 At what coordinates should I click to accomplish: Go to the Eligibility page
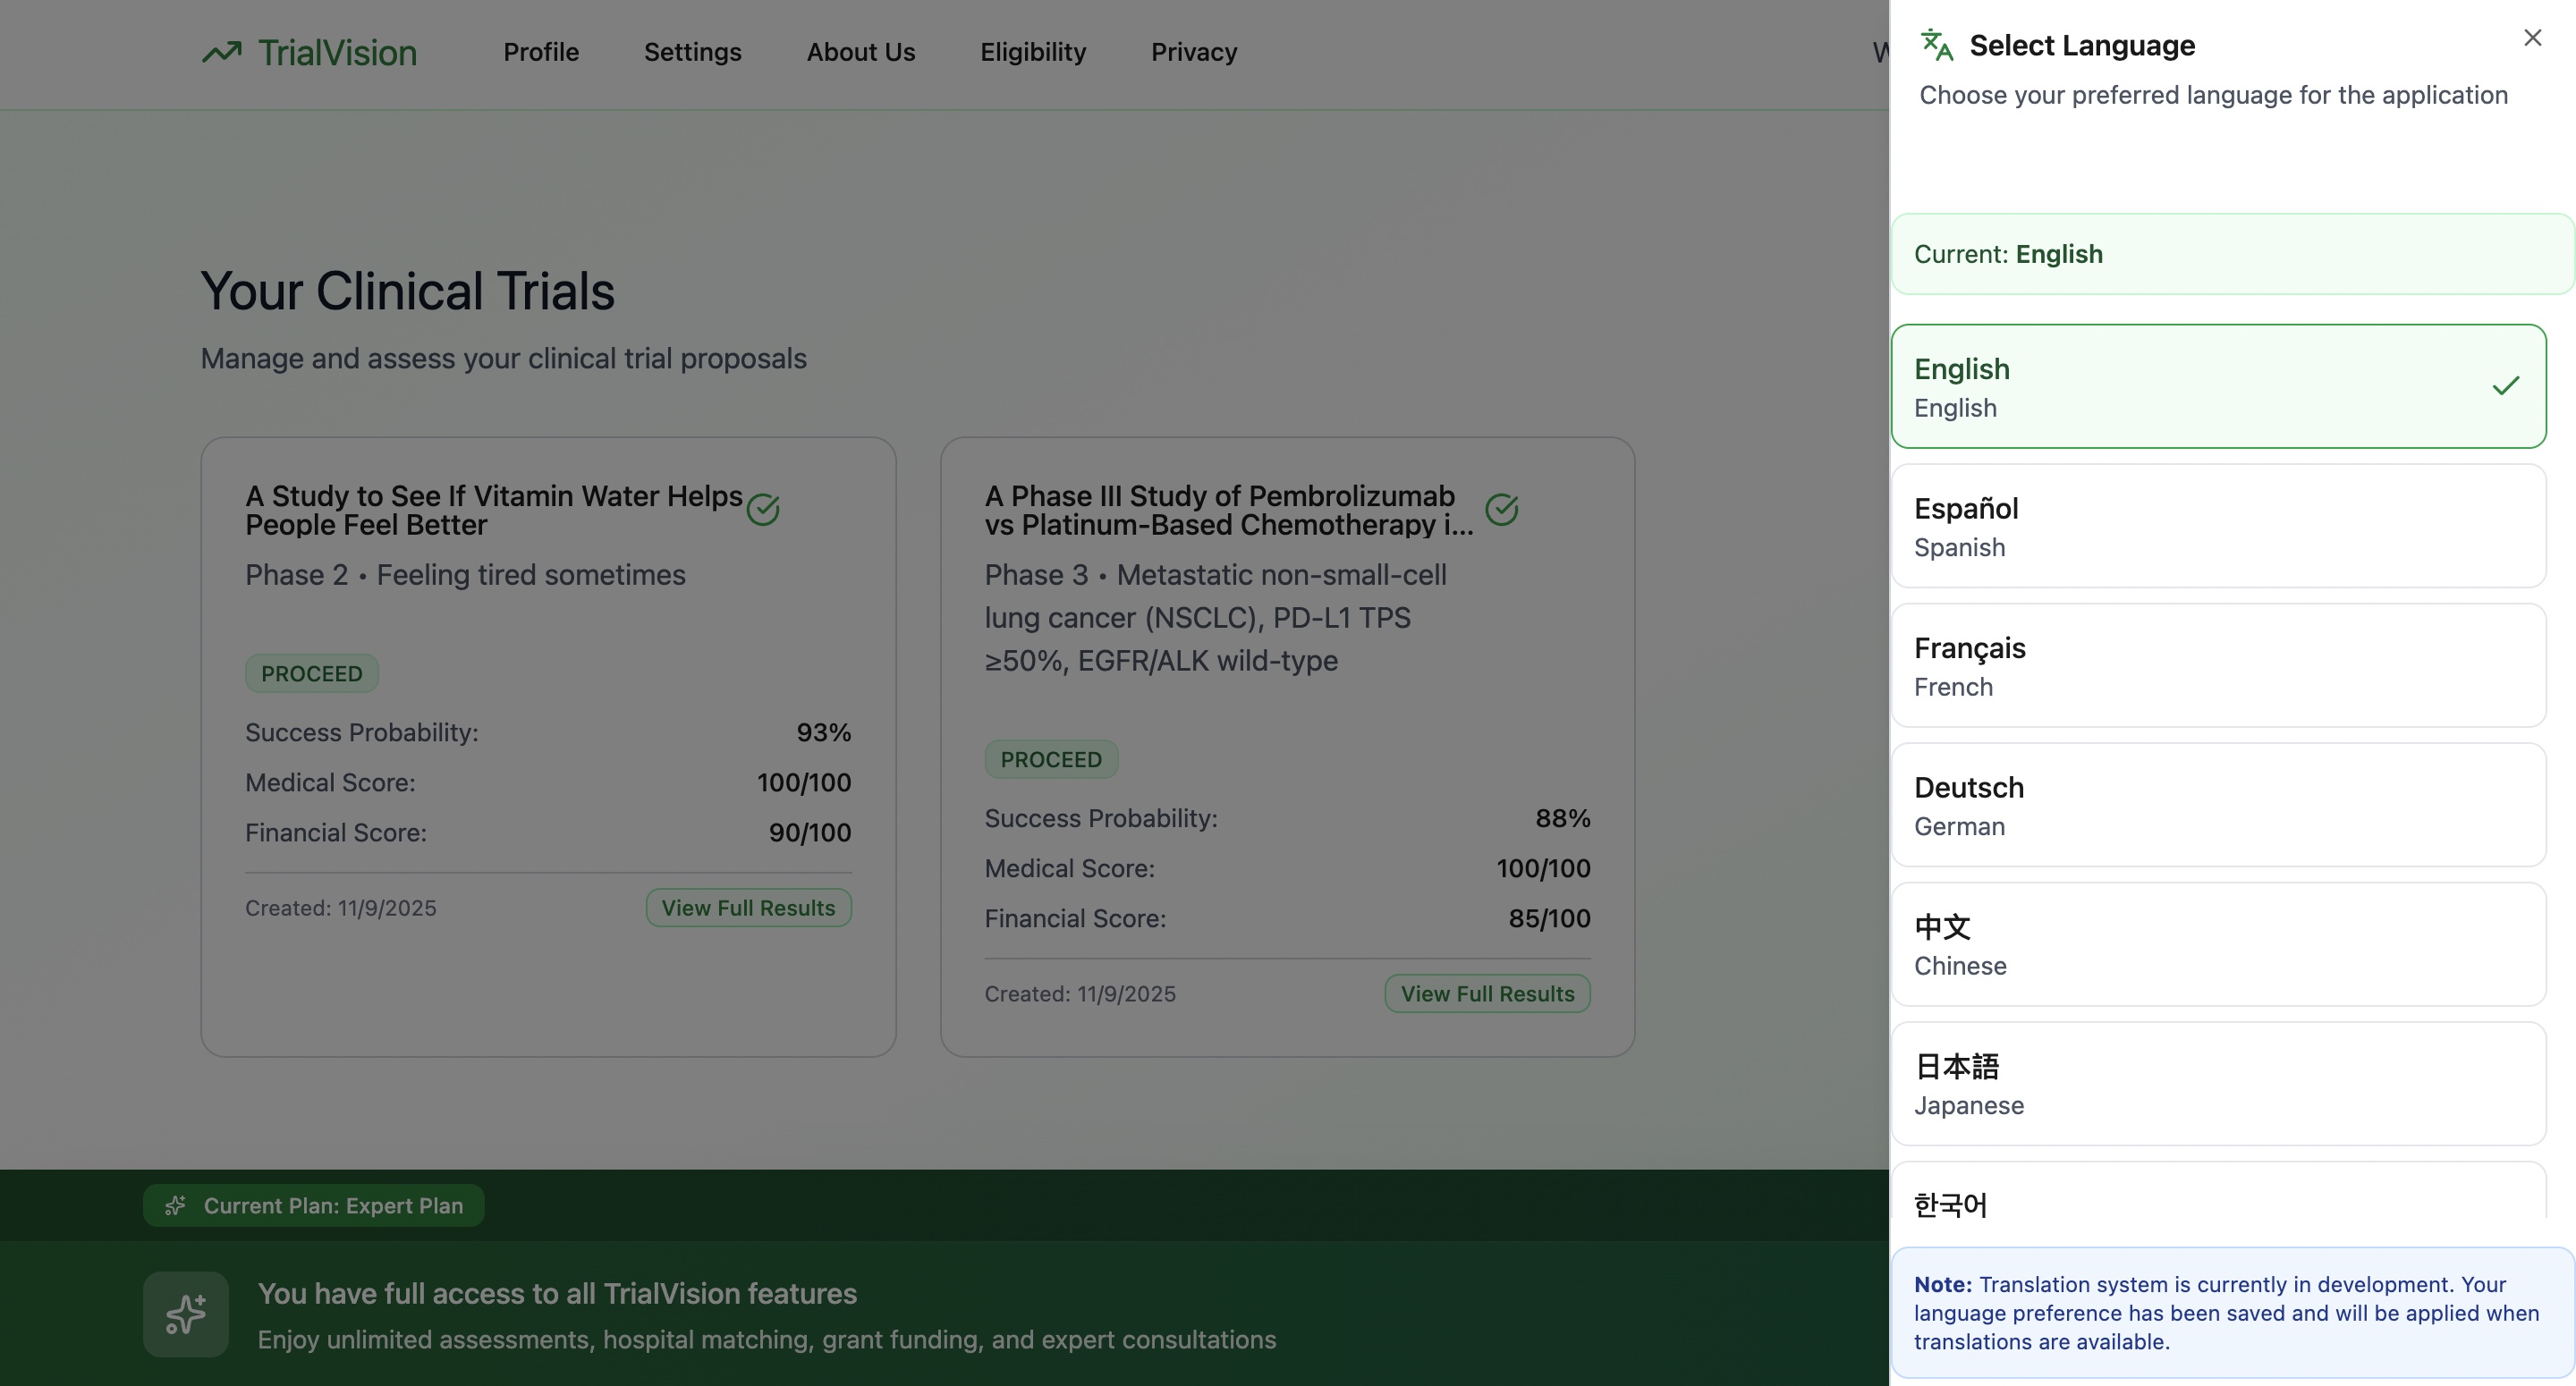point(1033,52)
